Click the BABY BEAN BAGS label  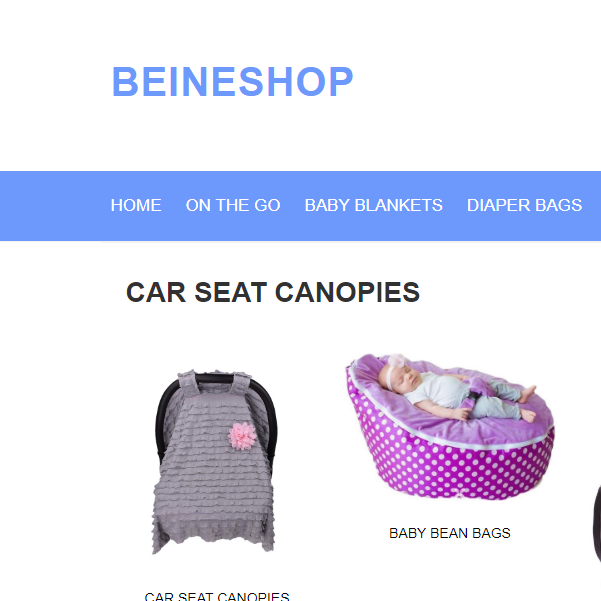tap(450, 533)
